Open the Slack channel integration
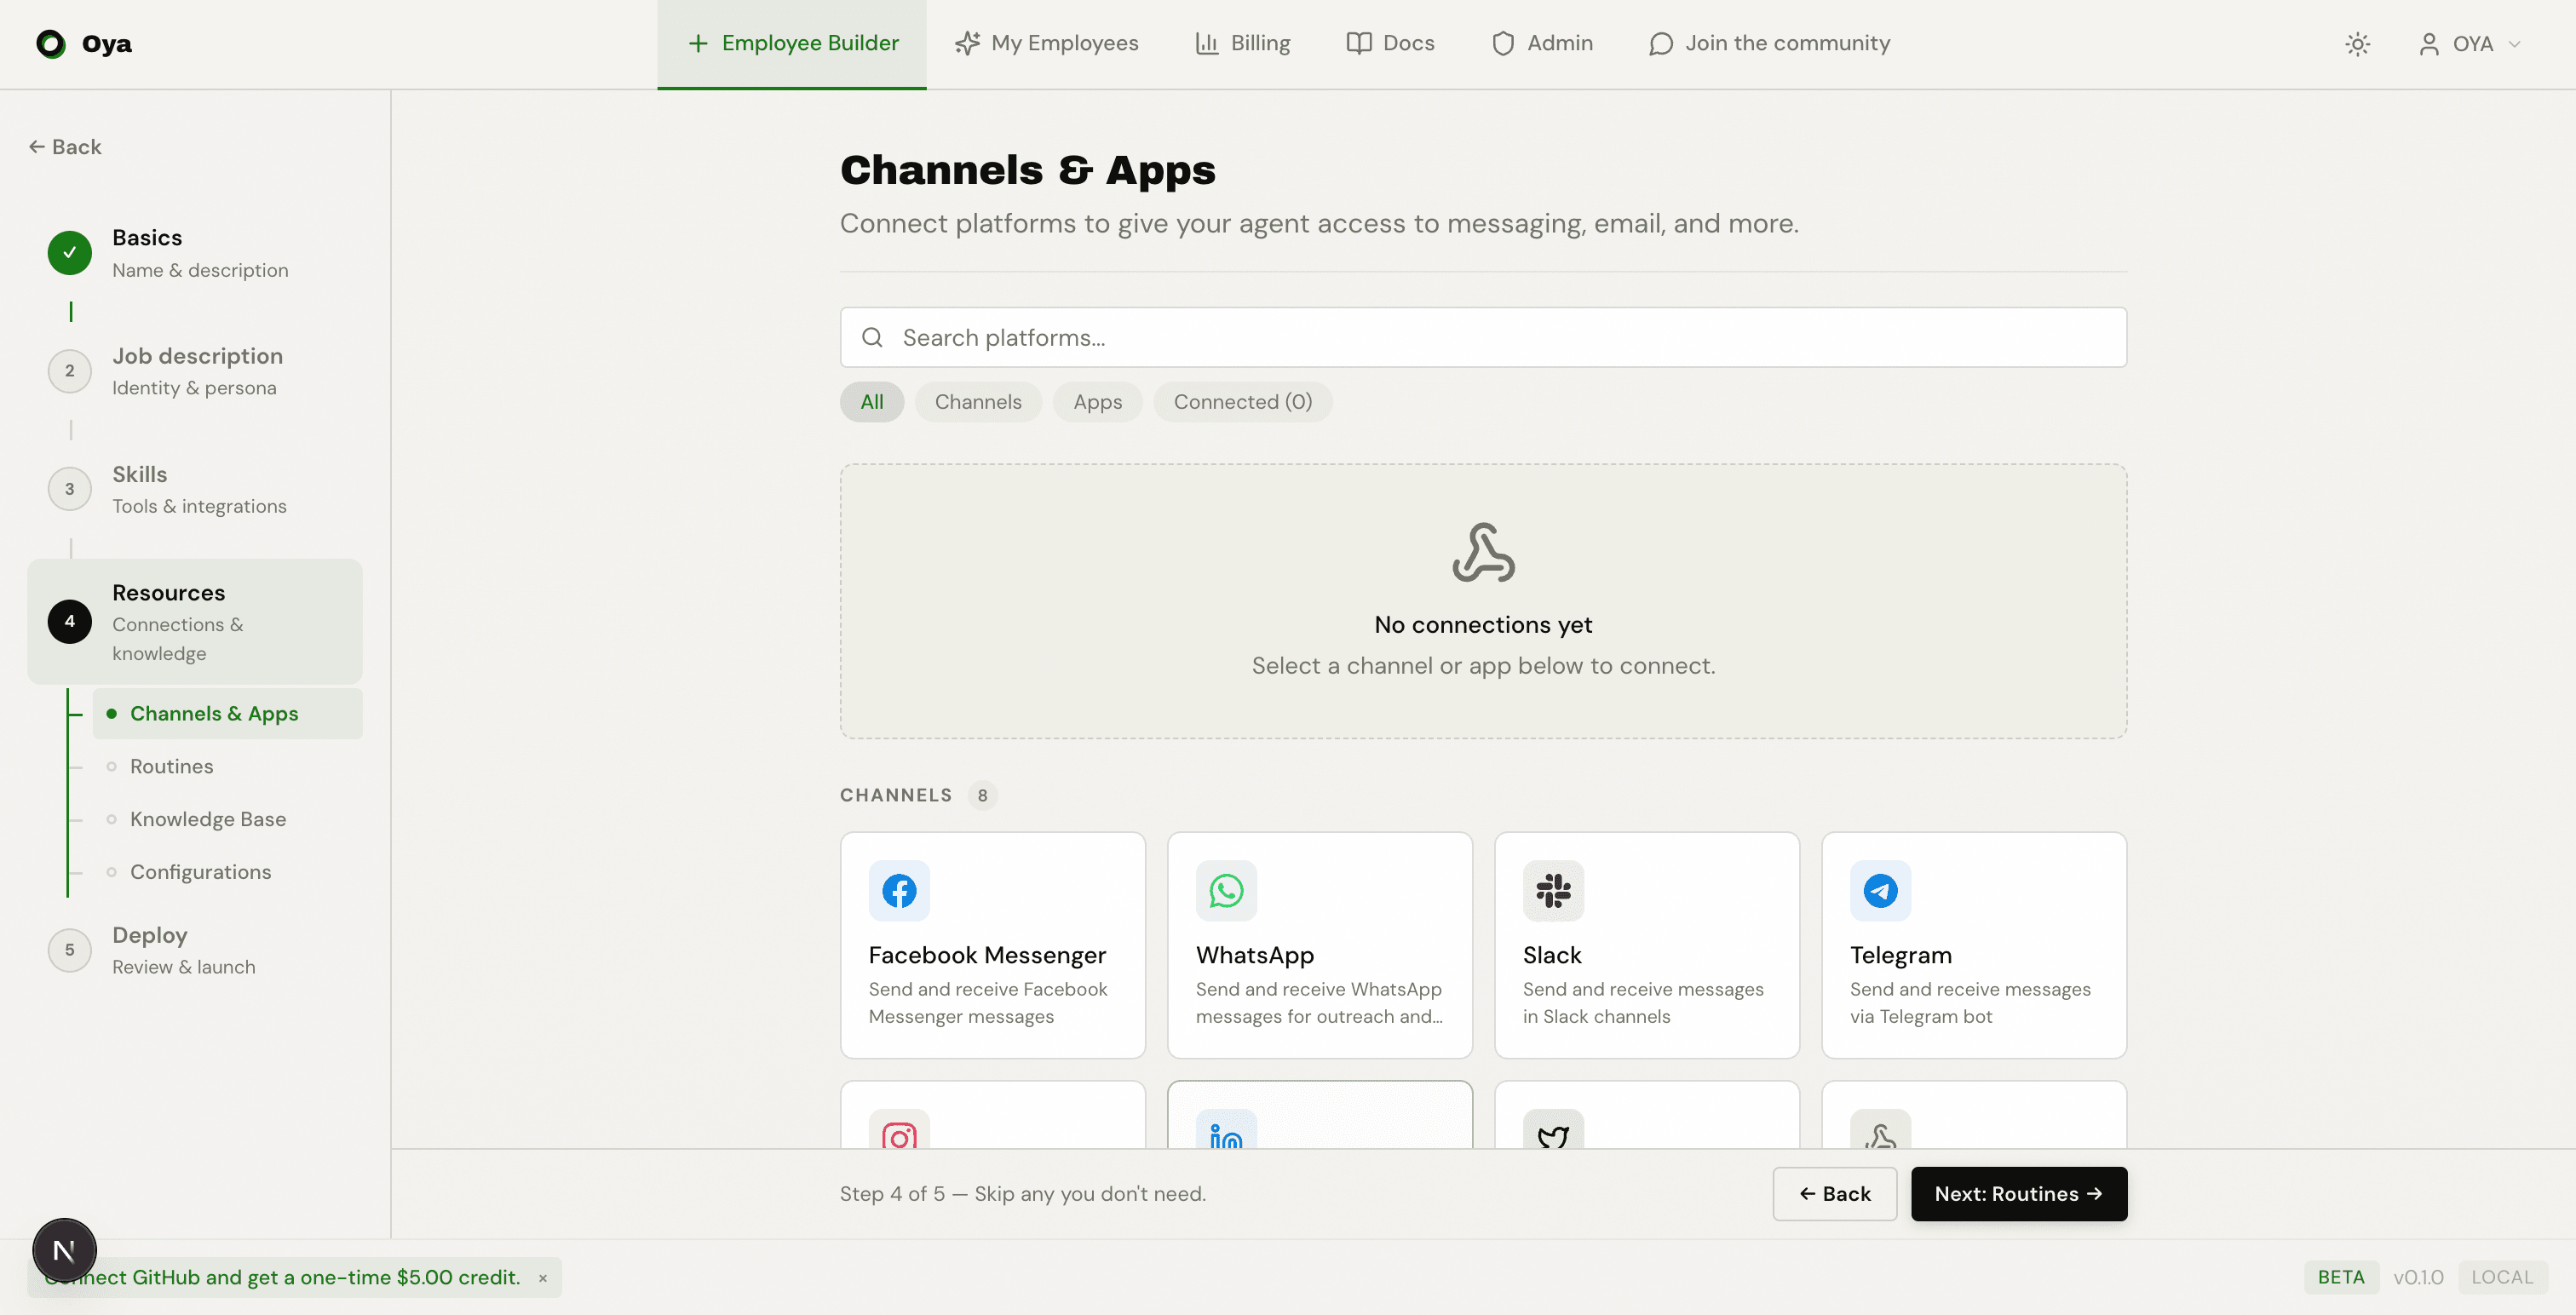 tap(1645, 944)
